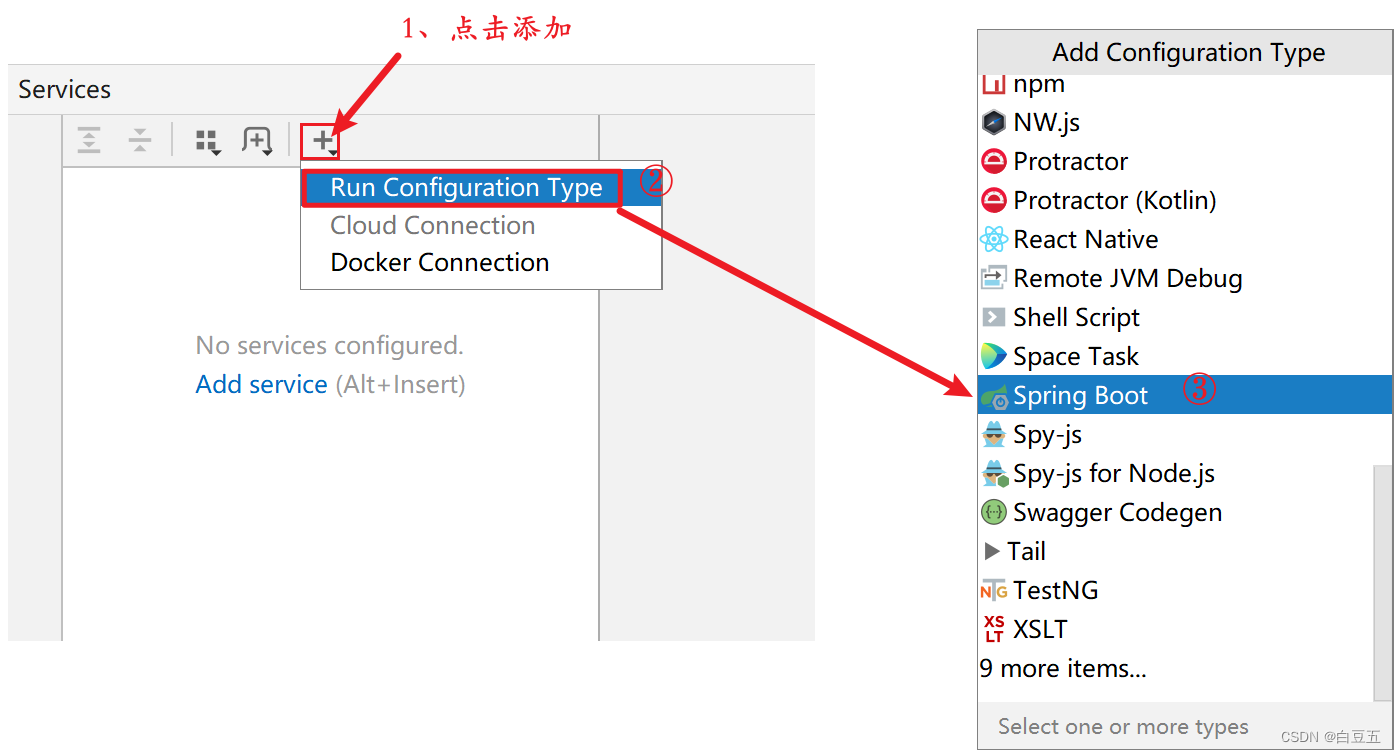Show 9 more items in list
The width and height of the screenshot is (1396, 753).
click(1063, 668)
